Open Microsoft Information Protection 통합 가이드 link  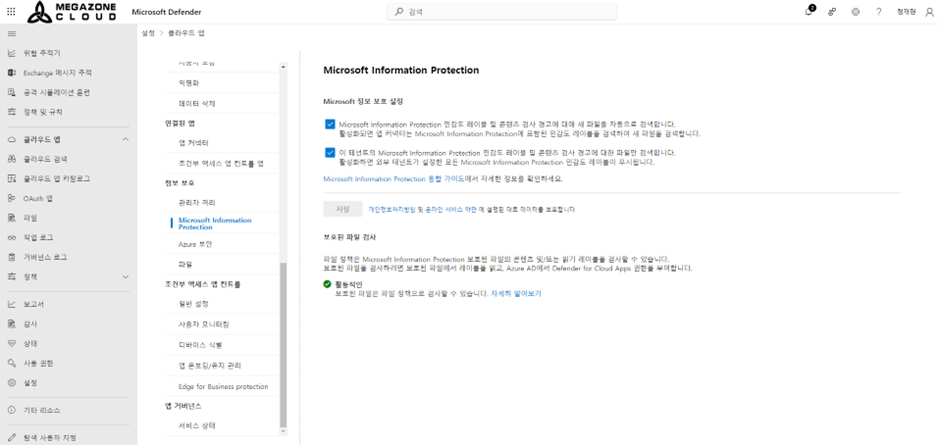point(394,179)
